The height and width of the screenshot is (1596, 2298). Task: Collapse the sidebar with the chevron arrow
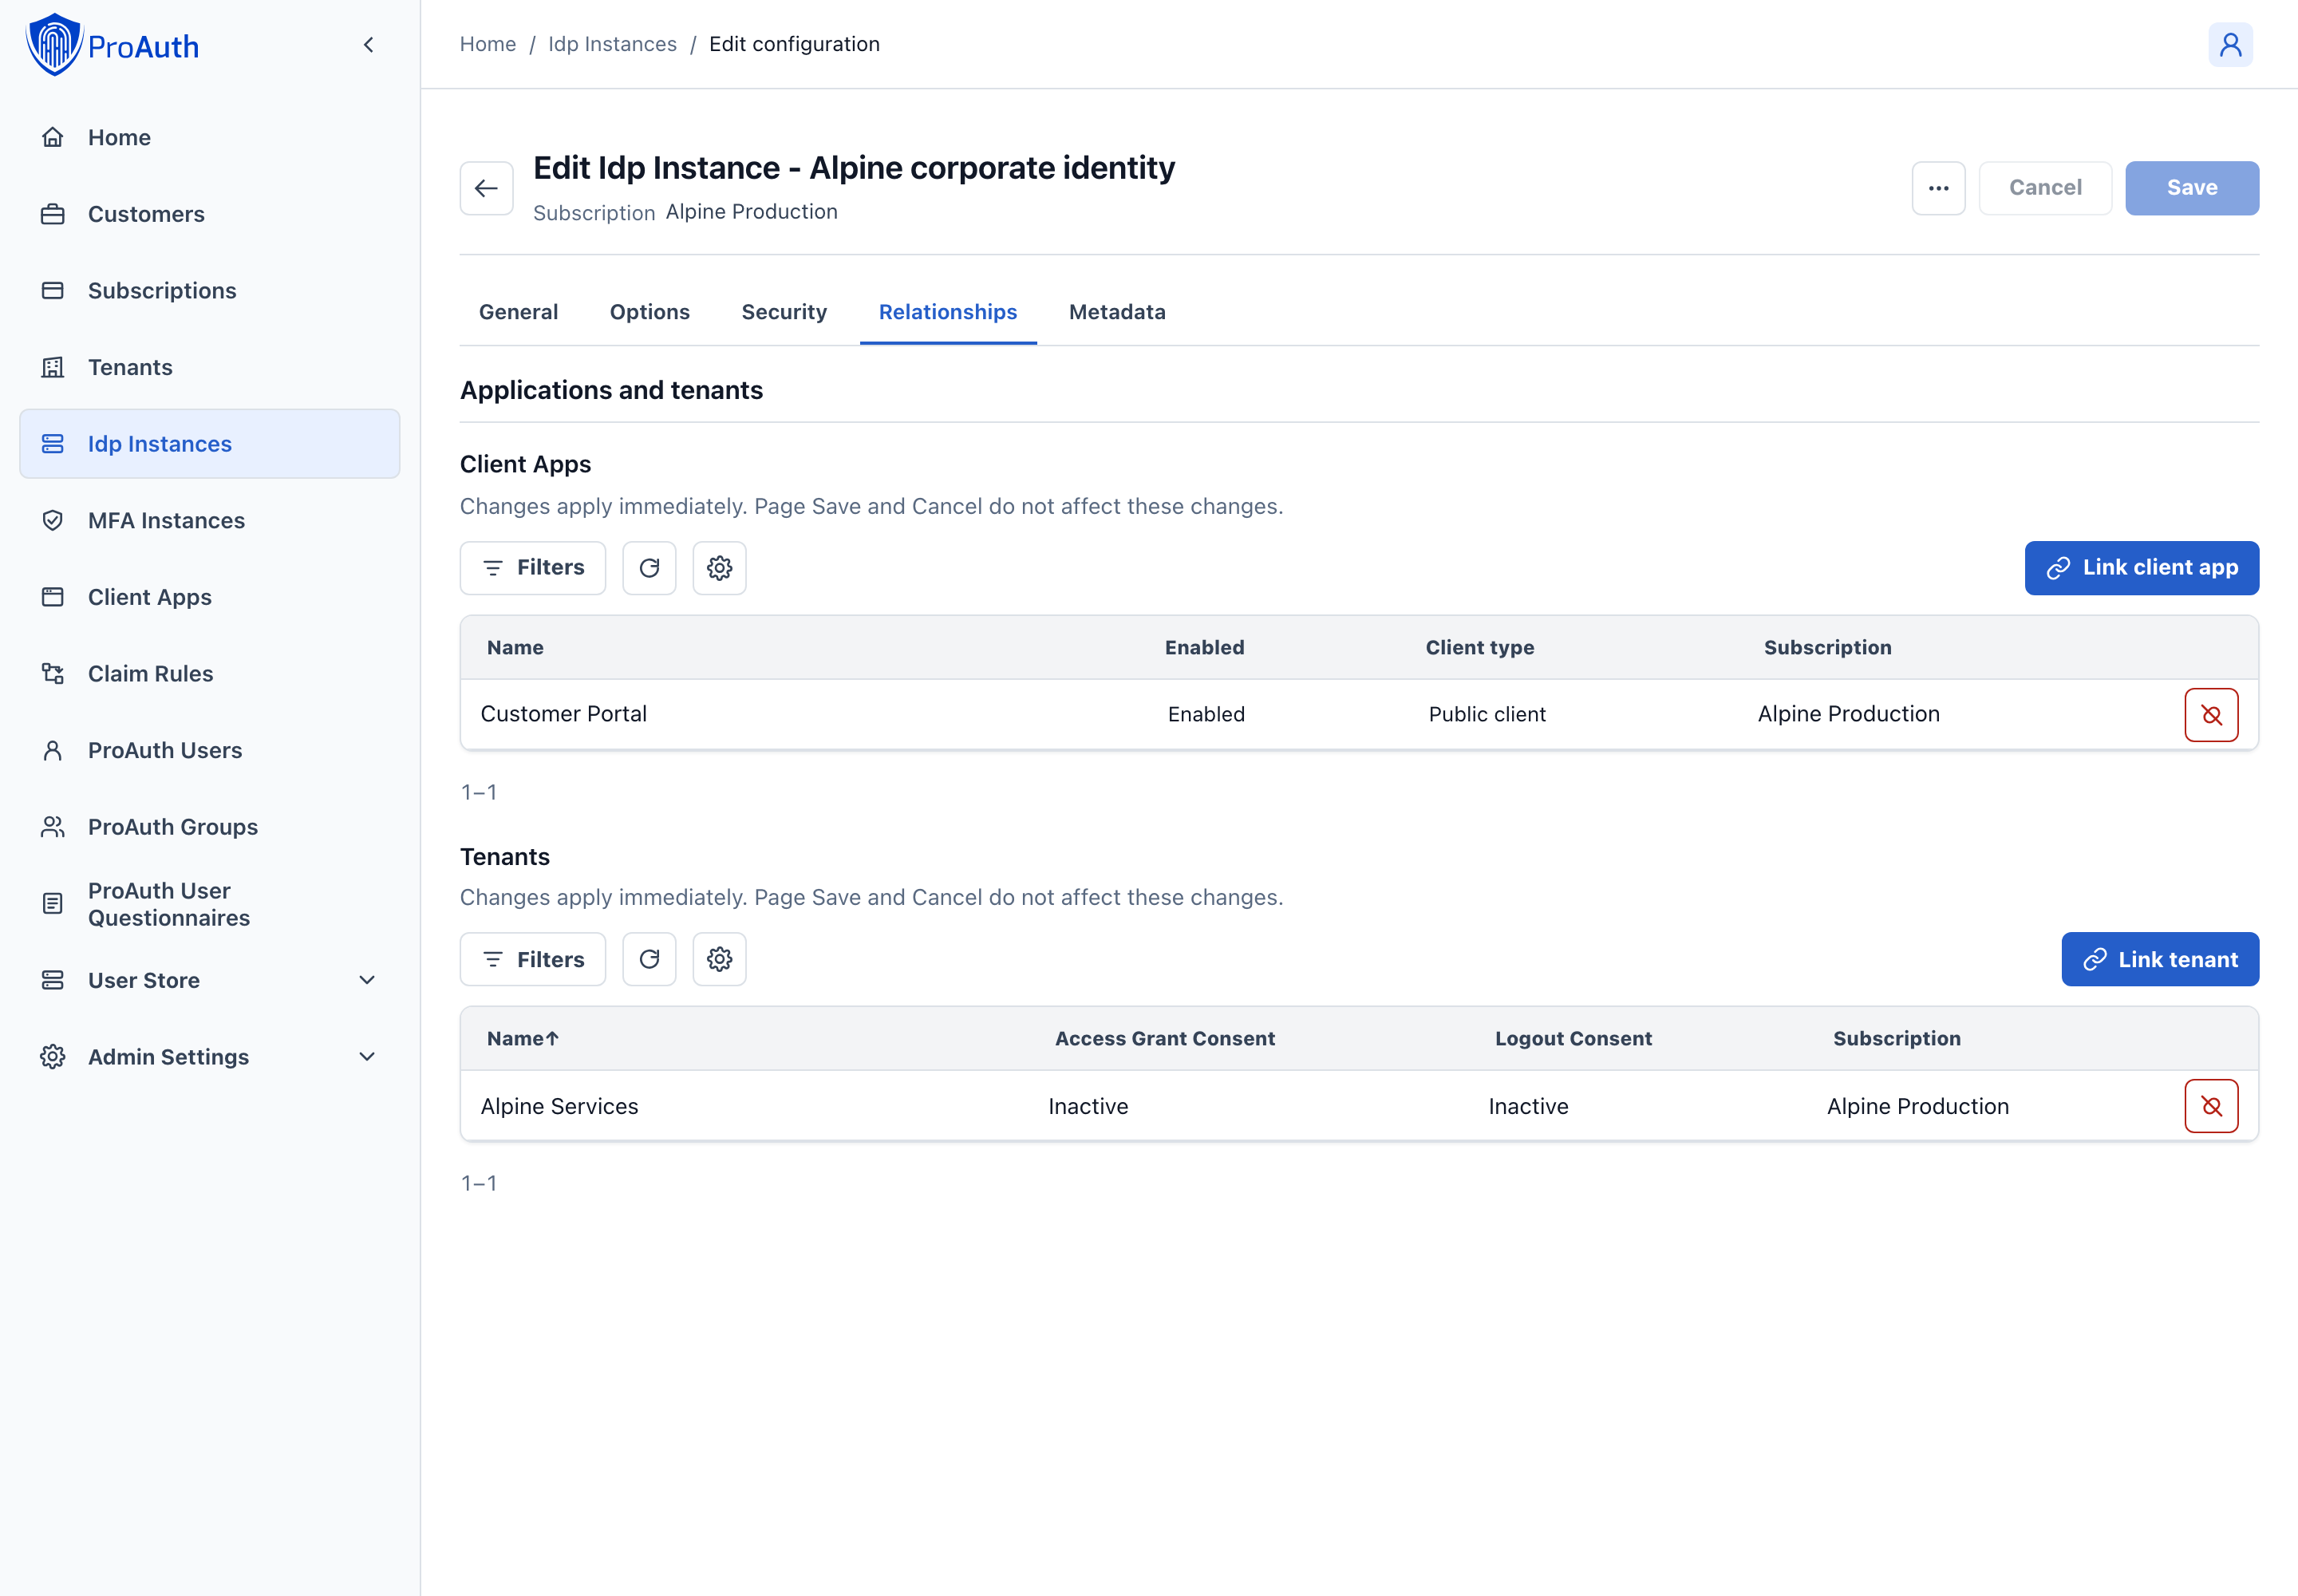(x=369, y=45)
